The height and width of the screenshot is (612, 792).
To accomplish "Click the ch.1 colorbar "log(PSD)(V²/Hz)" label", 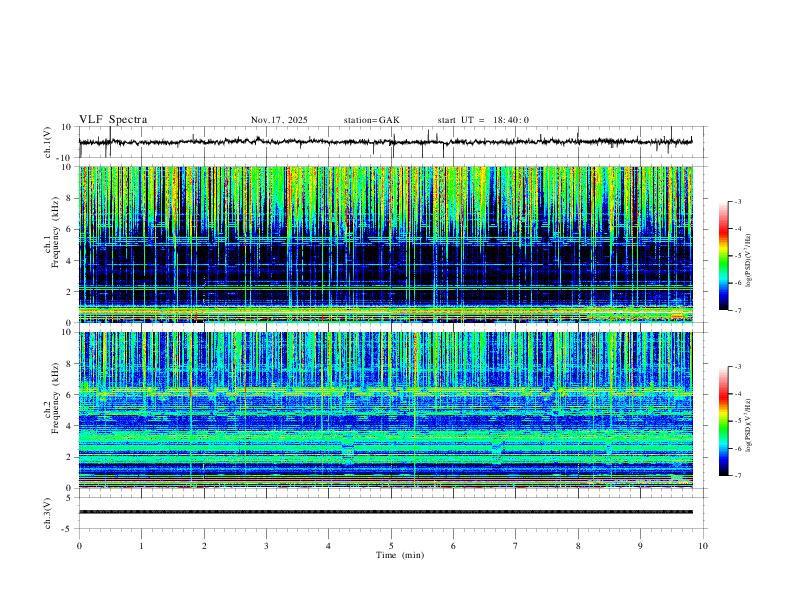I will [x=748, y=261].
